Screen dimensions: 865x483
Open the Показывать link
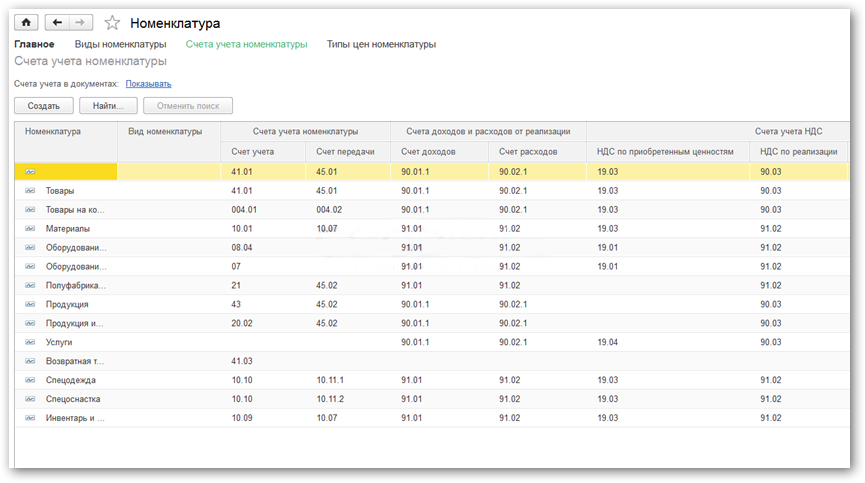[148, 84]
